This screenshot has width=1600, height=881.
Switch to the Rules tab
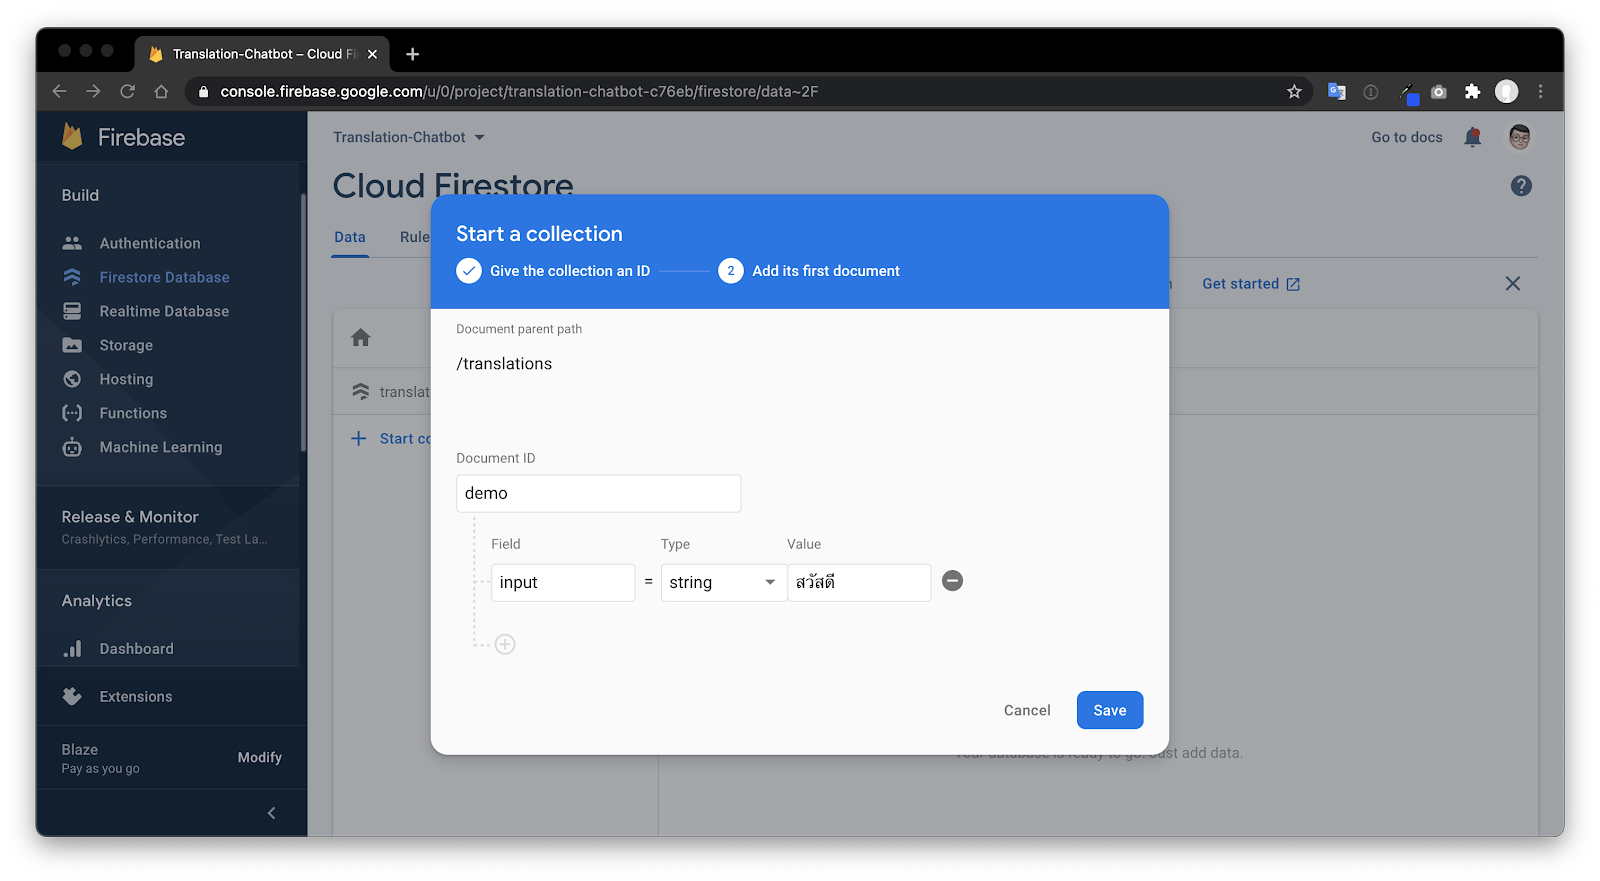pyautogui.click(x=415, y=237)
